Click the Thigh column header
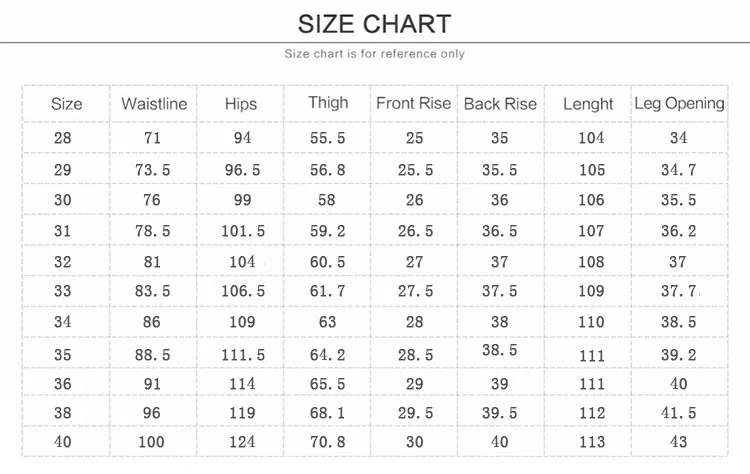The width and height of the screenshot is (750, 474). pyautogui.click(x=328, y=103)
